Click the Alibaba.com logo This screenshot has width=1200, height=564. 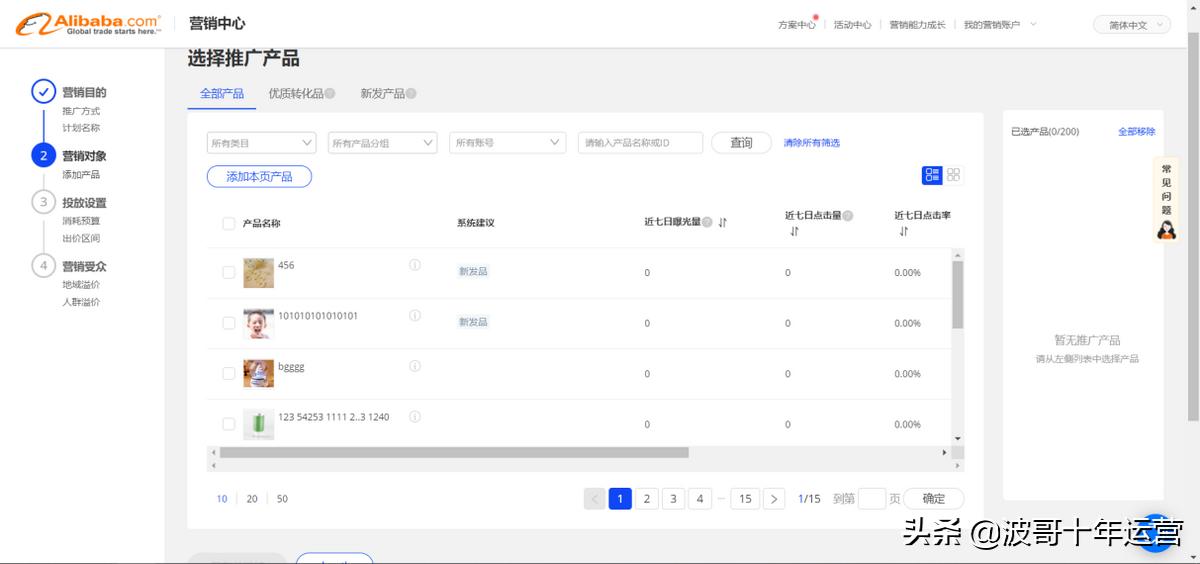(x=88, y=24)
